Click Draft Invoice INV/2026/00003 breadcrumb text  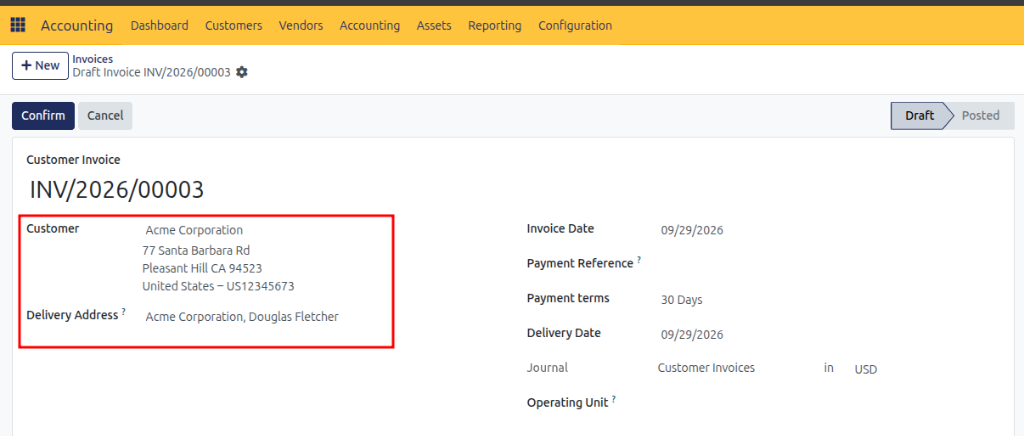coord(152,72)
